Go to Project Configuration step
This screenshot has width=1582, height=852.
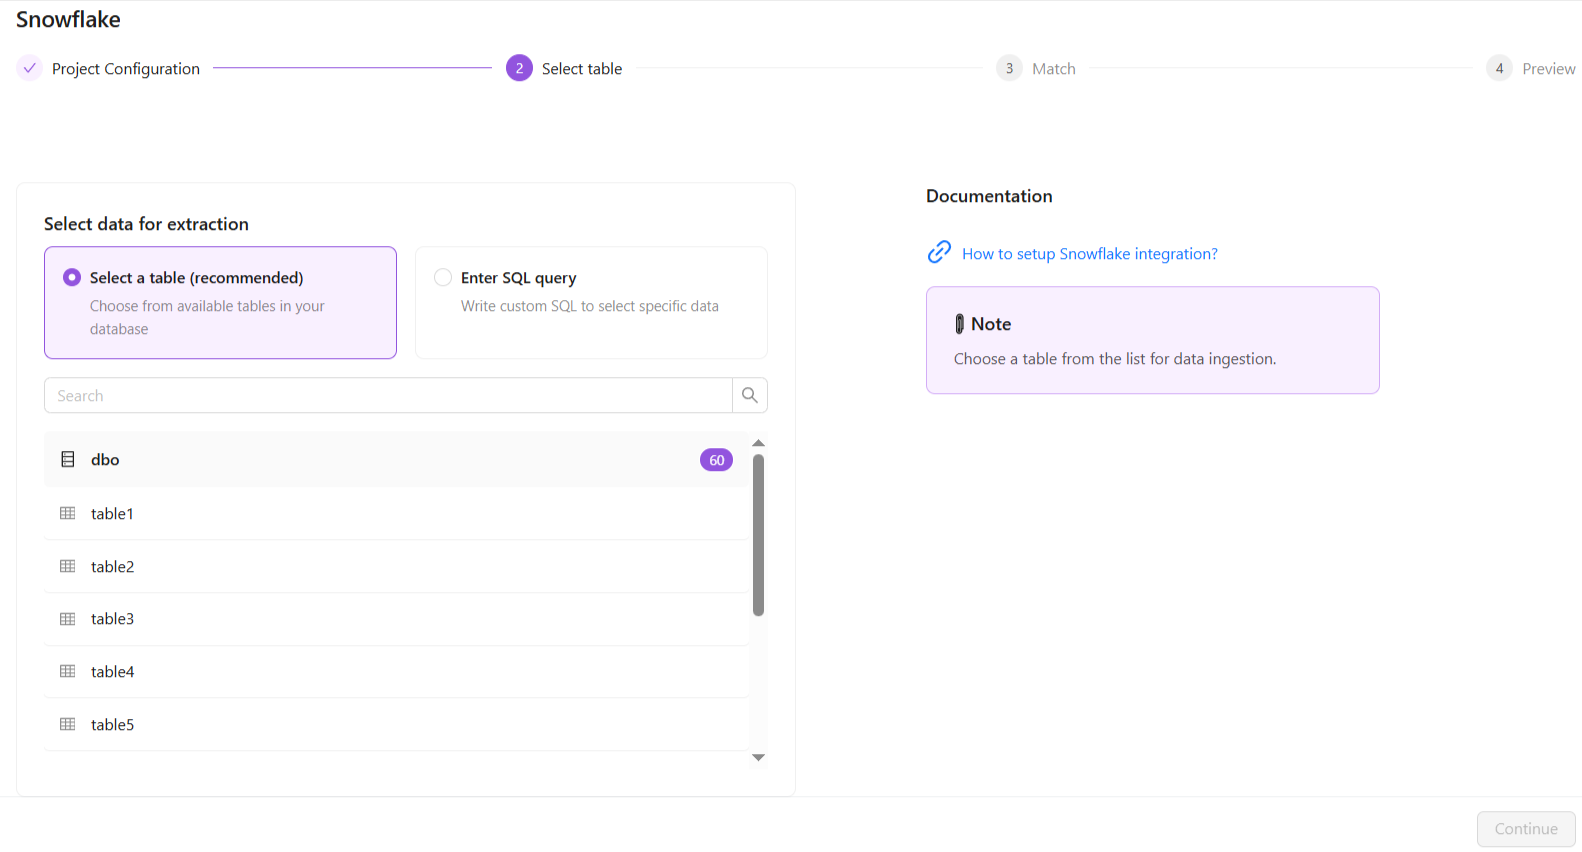pyautogui.click(x=126, y=69)
